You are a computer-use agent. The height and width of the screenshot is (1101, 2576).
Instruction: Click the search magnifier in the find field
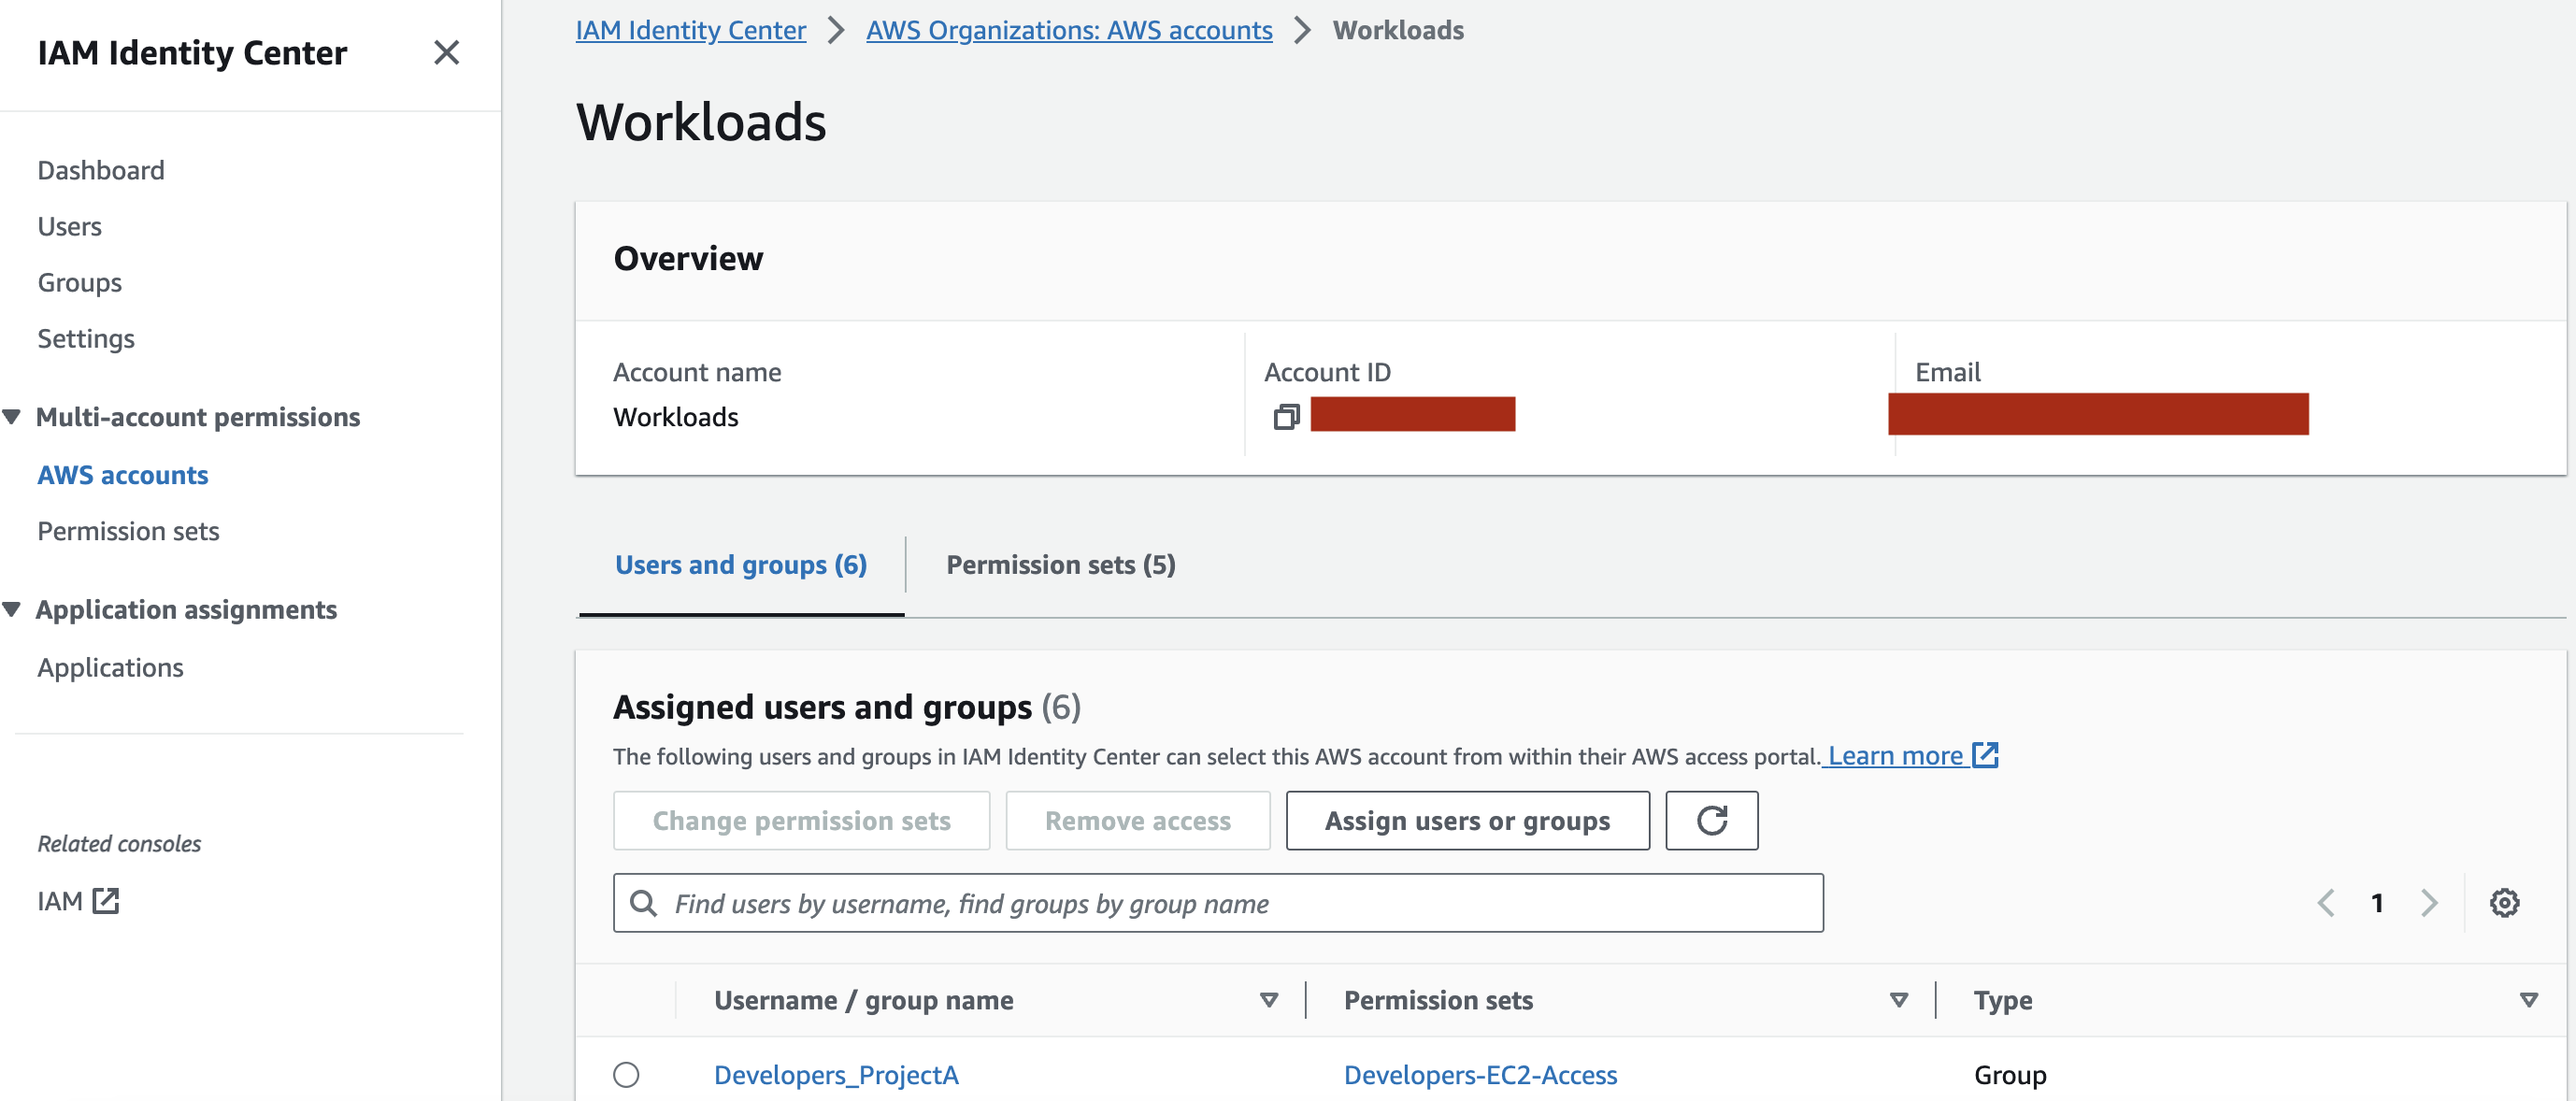coord(644,902)
